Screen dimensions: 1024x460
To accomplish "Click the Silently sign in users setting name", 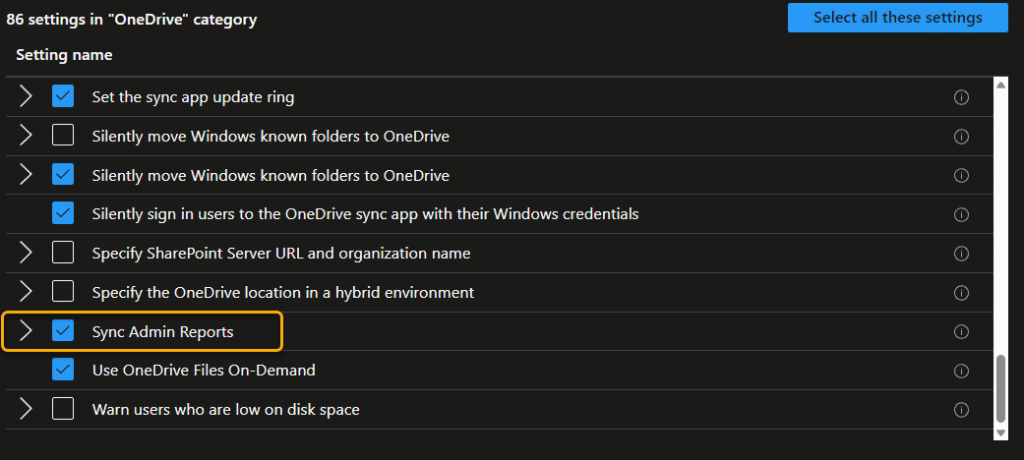I will pyautogui.click(x=365, y=214).
